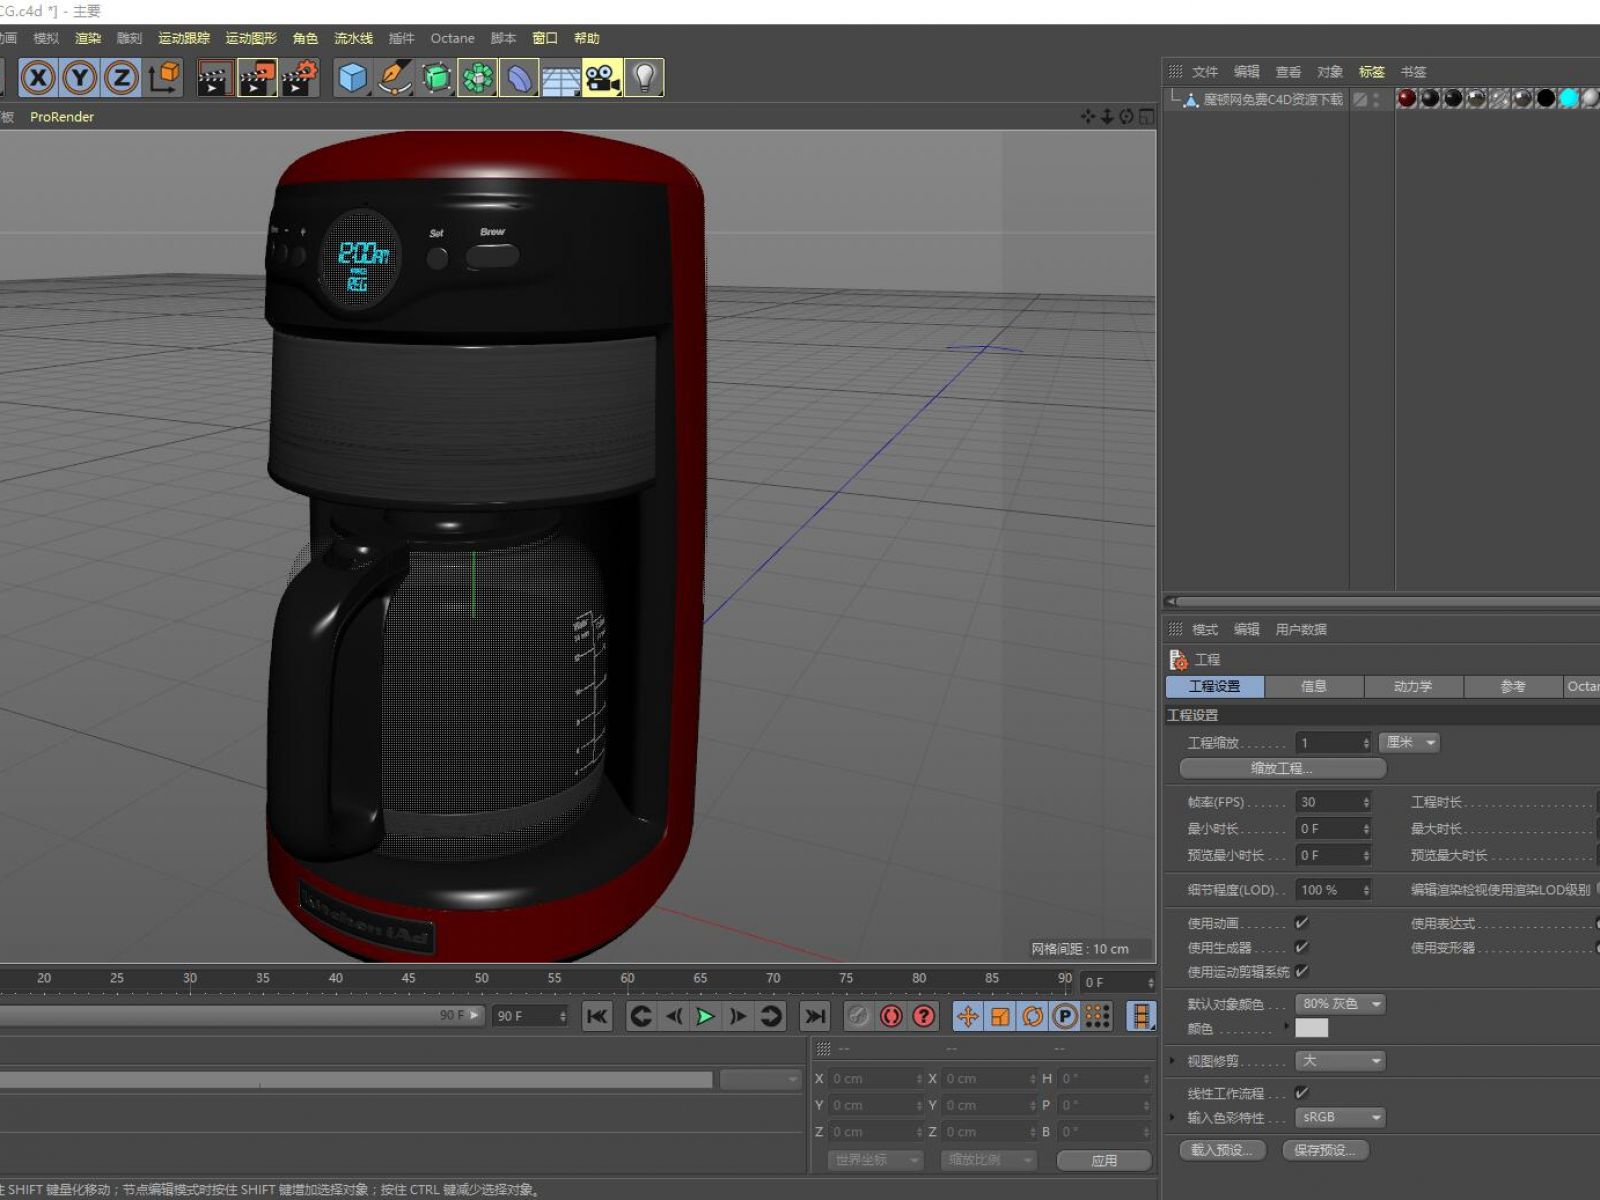
Task: Go to the previous key
Action: point(641,1016)
